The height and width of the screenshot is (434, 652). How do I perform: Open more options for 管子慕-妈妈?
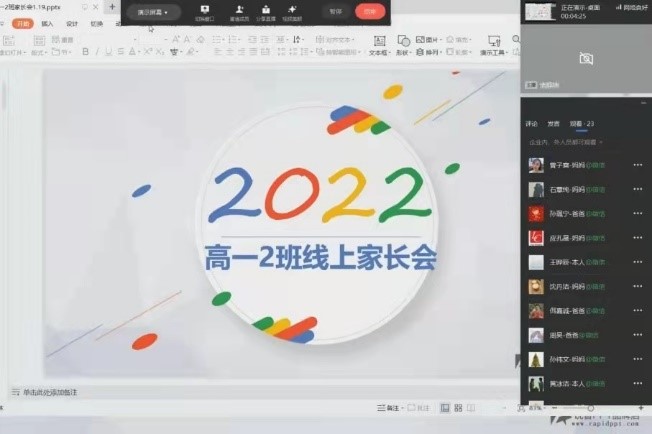637,165
